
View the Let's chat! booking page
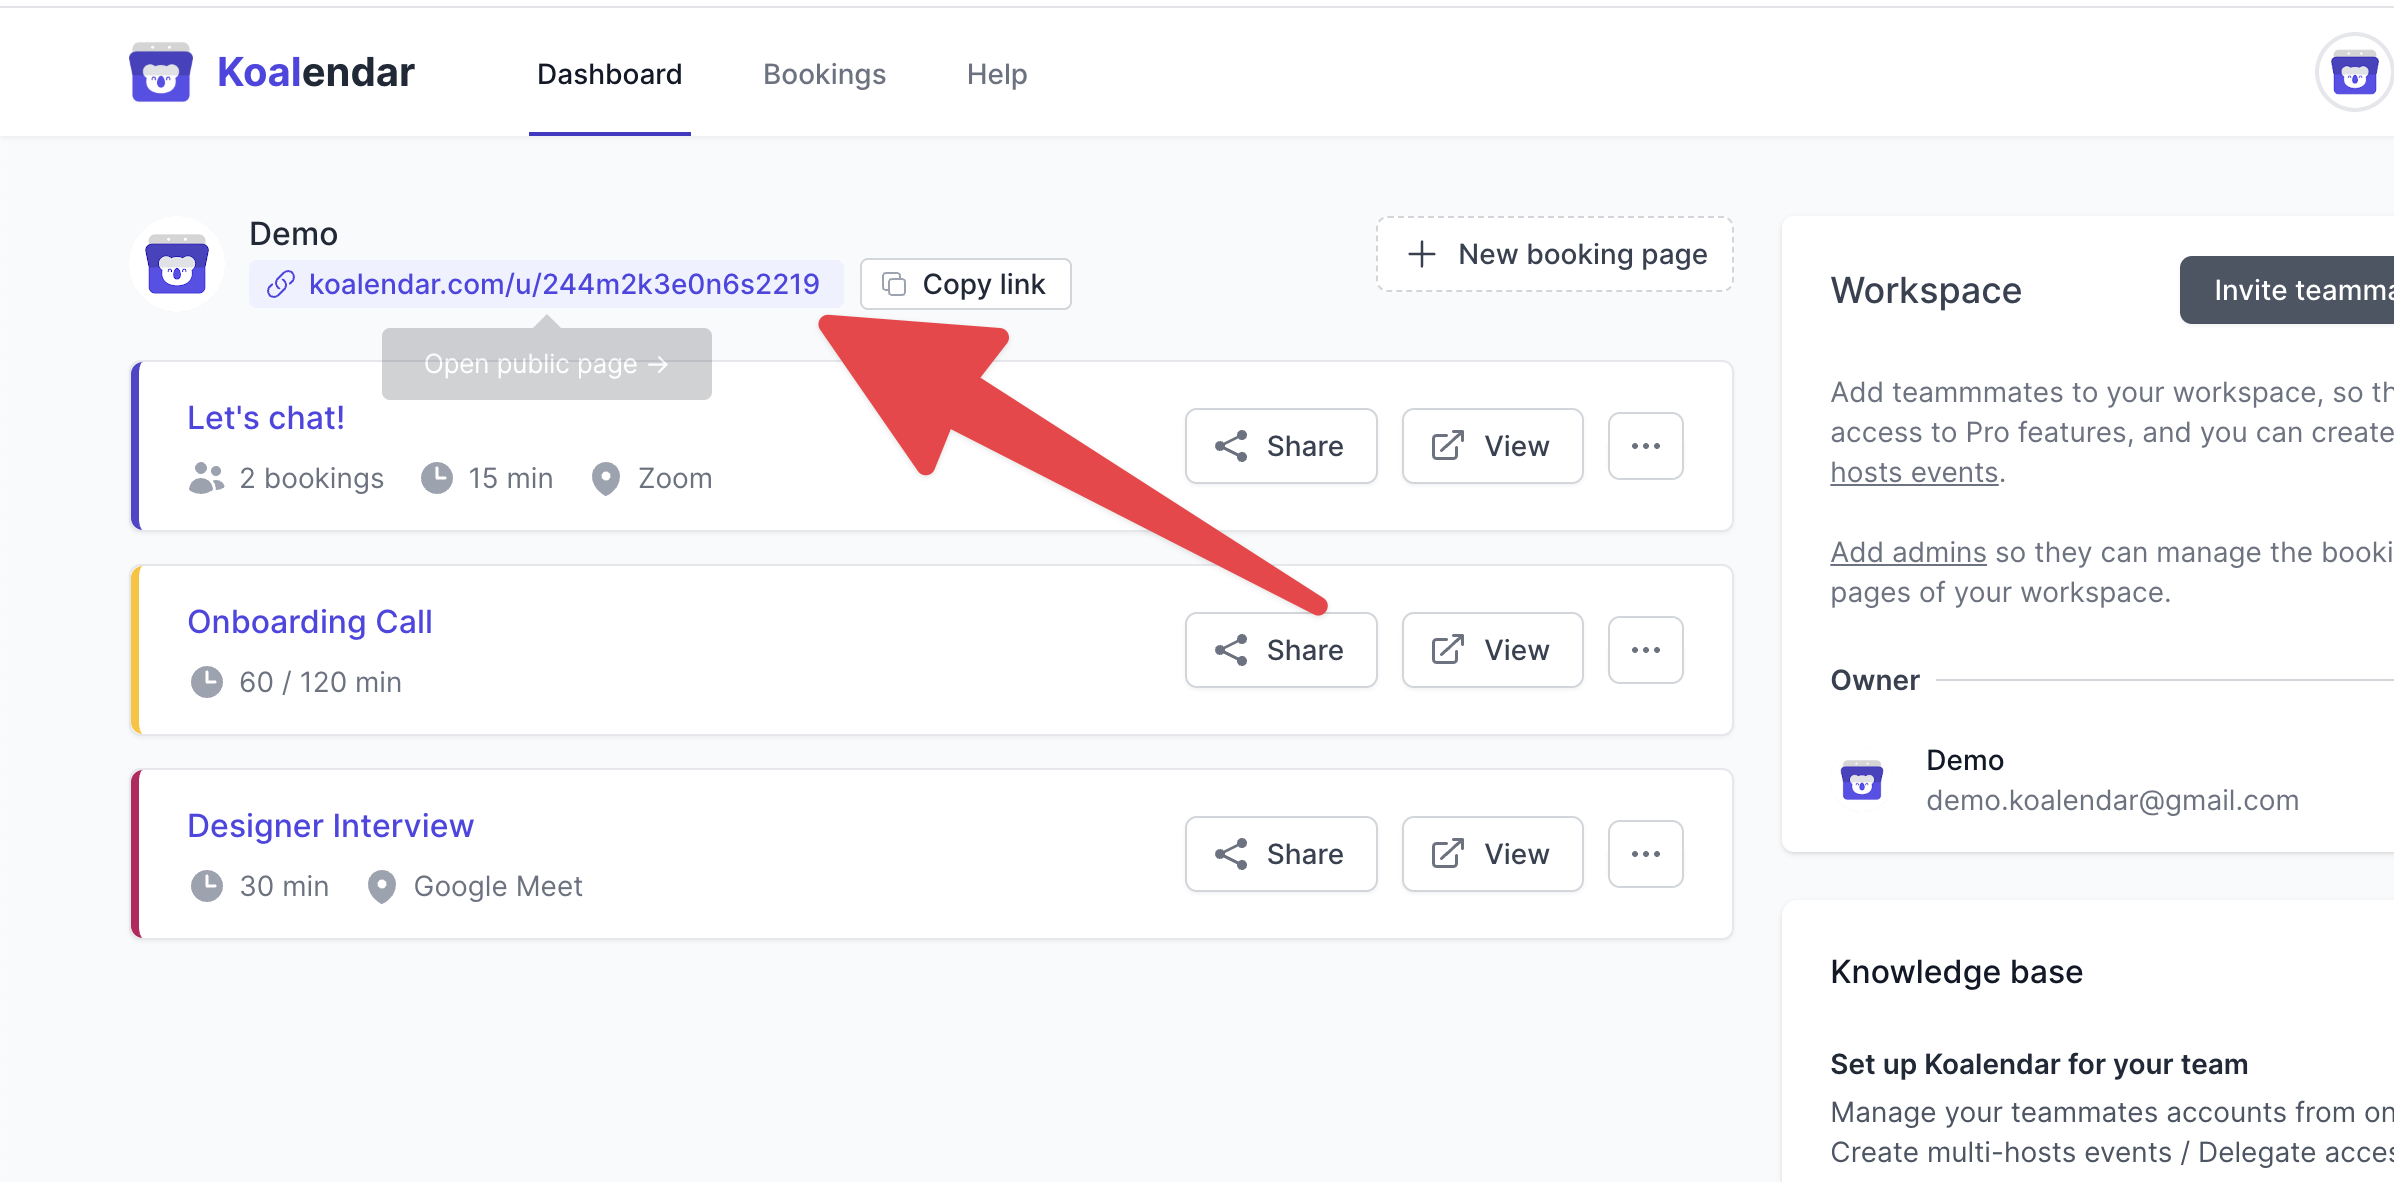click(x=1492, y=446)
